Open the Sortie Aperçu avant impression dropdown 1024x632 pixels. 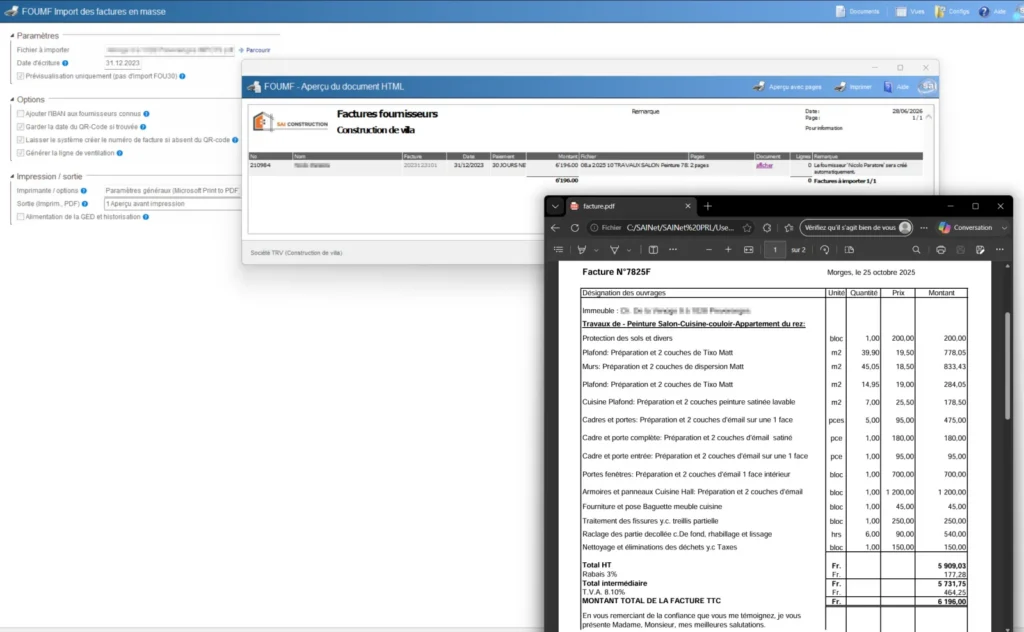pos(173,204)
